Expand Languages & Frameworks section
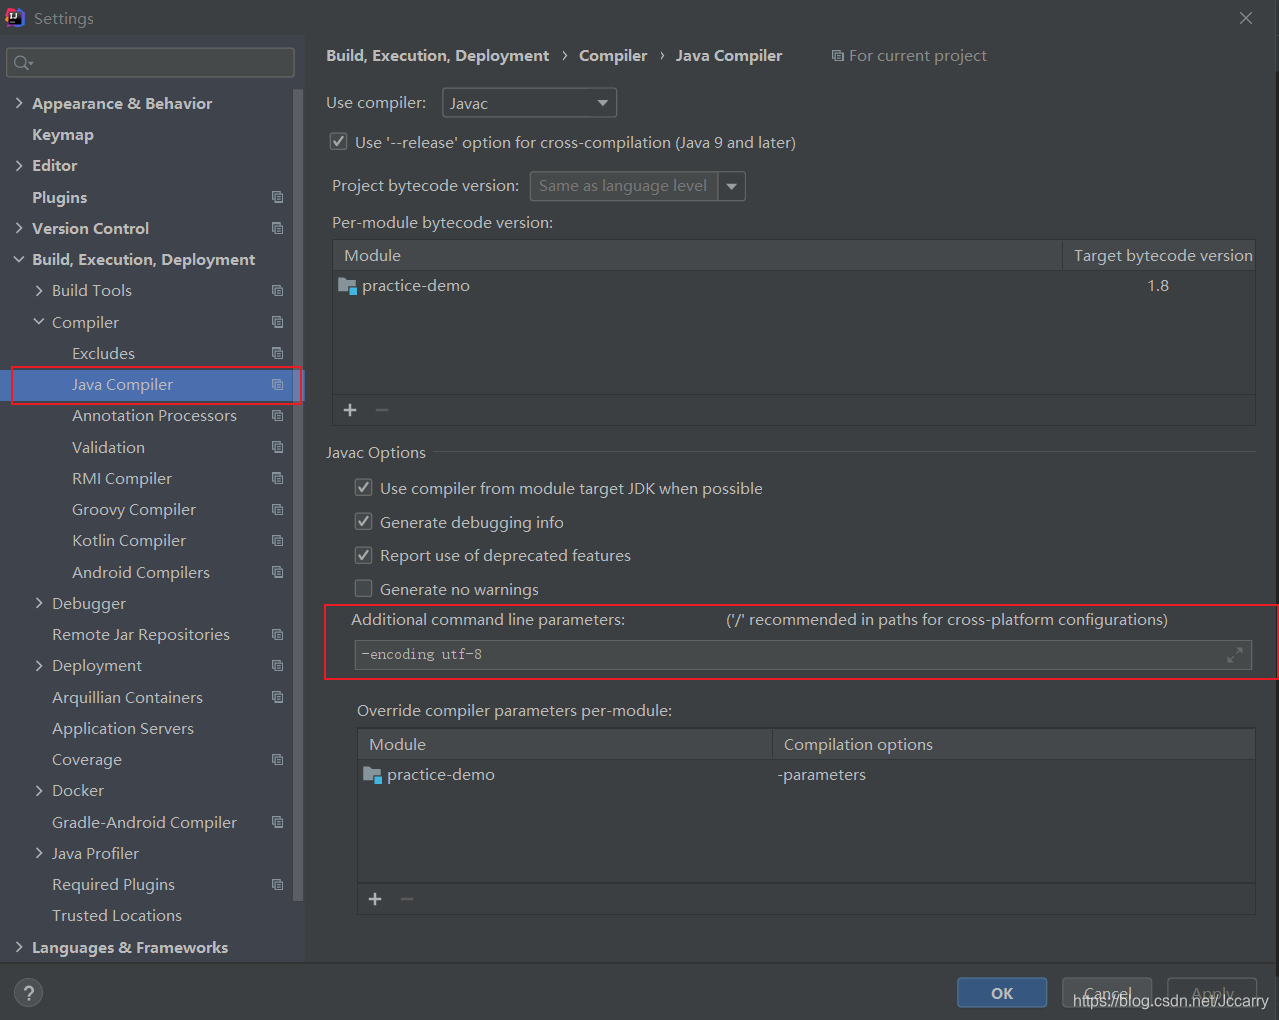This screenshot has width=1279, height=1020. point(19,947)
